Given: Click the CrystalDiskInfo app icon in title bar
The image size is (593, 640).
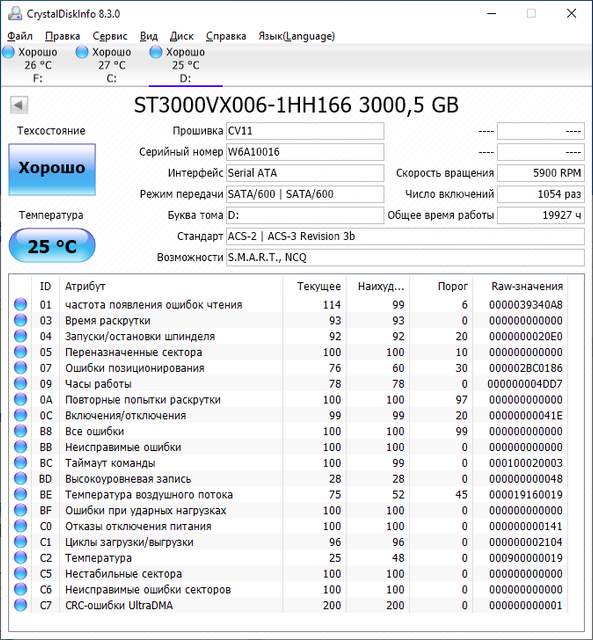Looking at the screenshot, I should coord(15,13).
